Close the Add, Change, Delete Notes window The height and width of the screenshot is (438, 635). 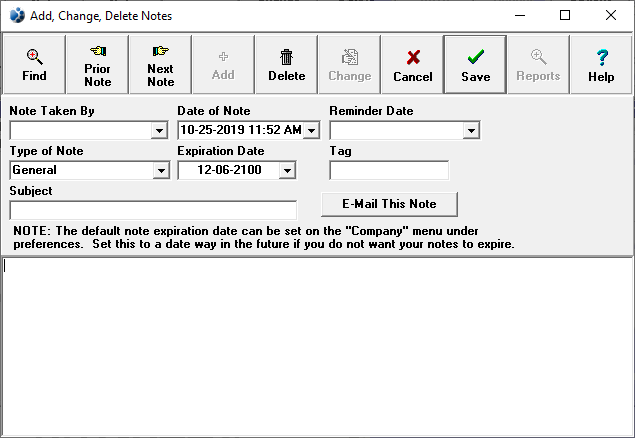click(611, 16)
